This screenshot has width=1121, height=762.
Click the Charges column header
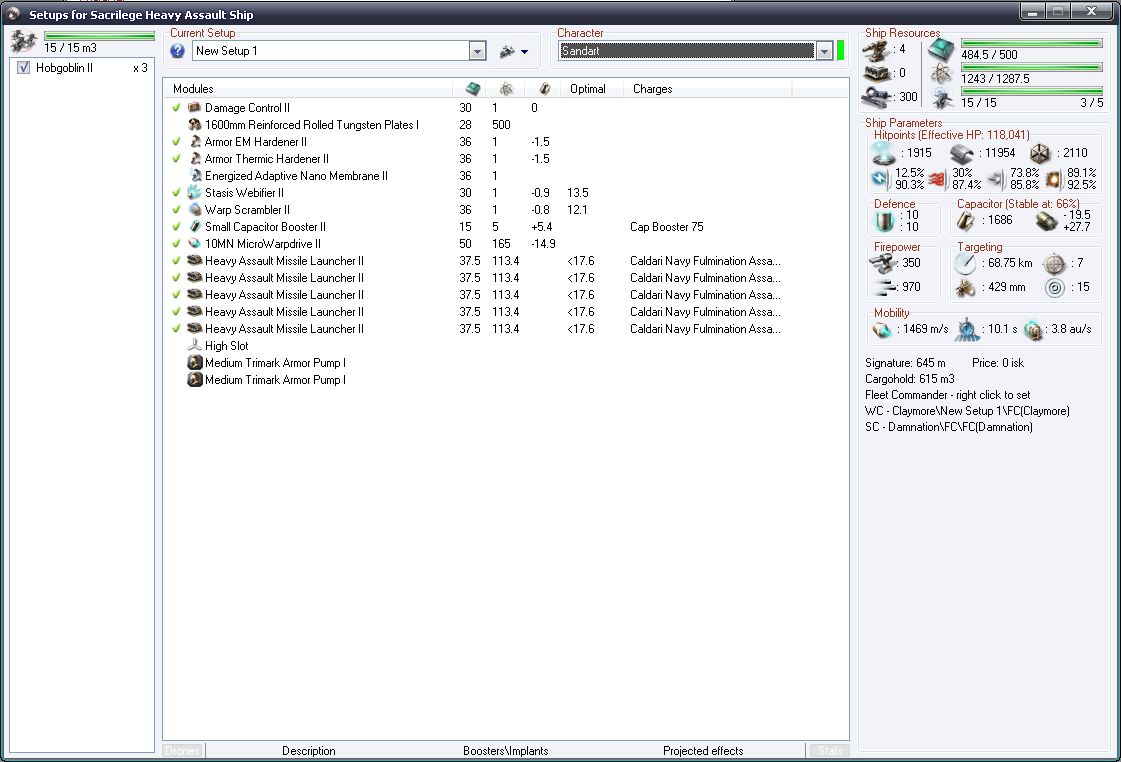[707, 89]
